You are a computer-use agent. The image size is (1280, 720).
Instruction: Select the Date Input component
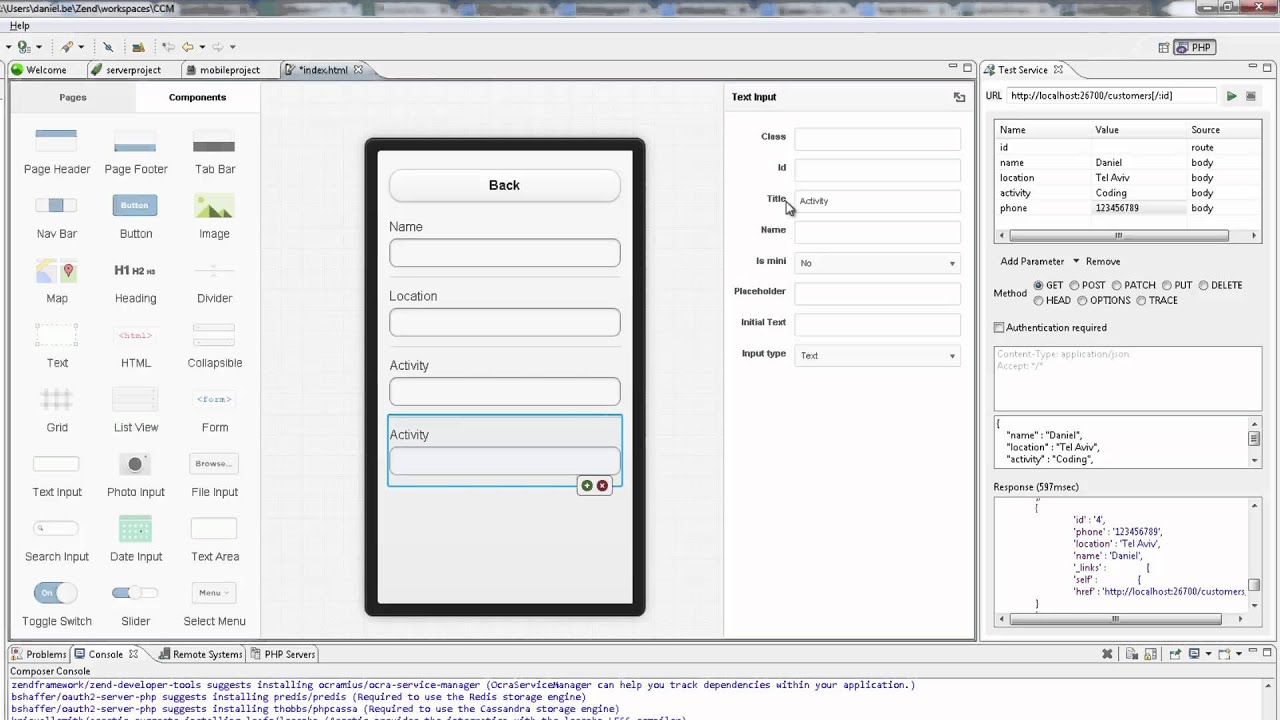tap(135, 539)
